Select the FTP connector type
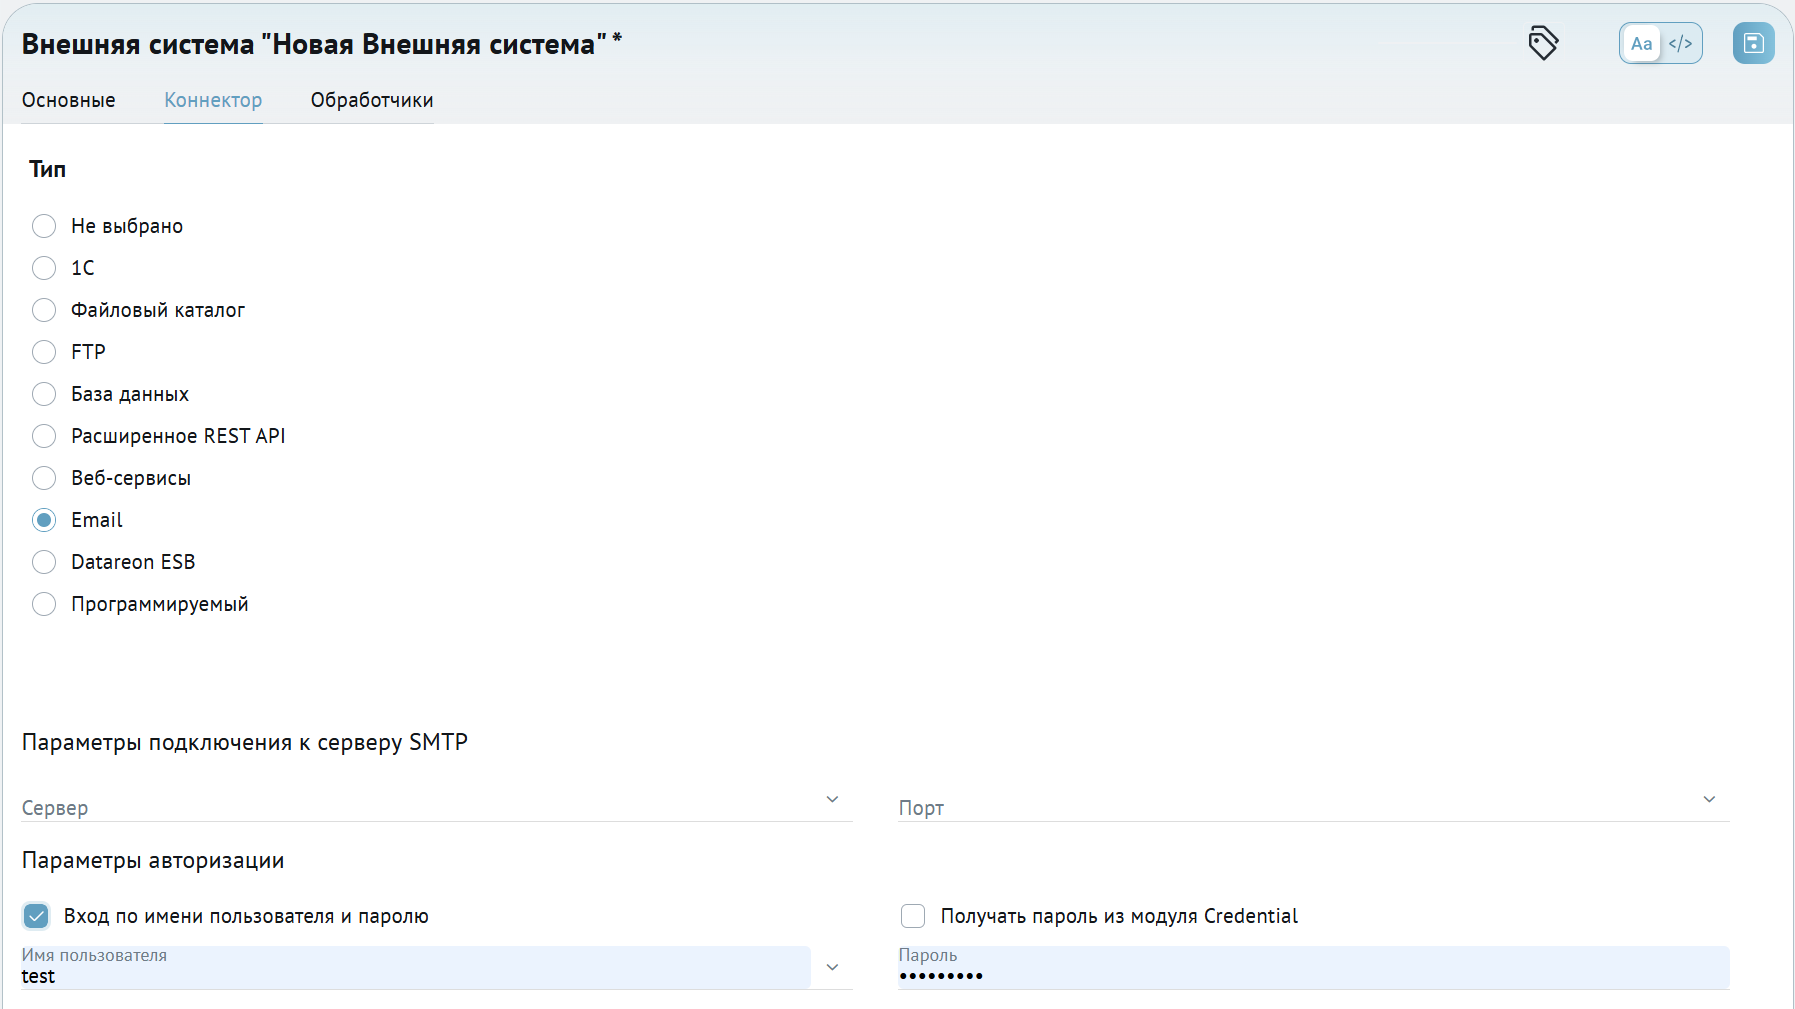This screenshot has width=1795, height=1009. click(44, 352)
